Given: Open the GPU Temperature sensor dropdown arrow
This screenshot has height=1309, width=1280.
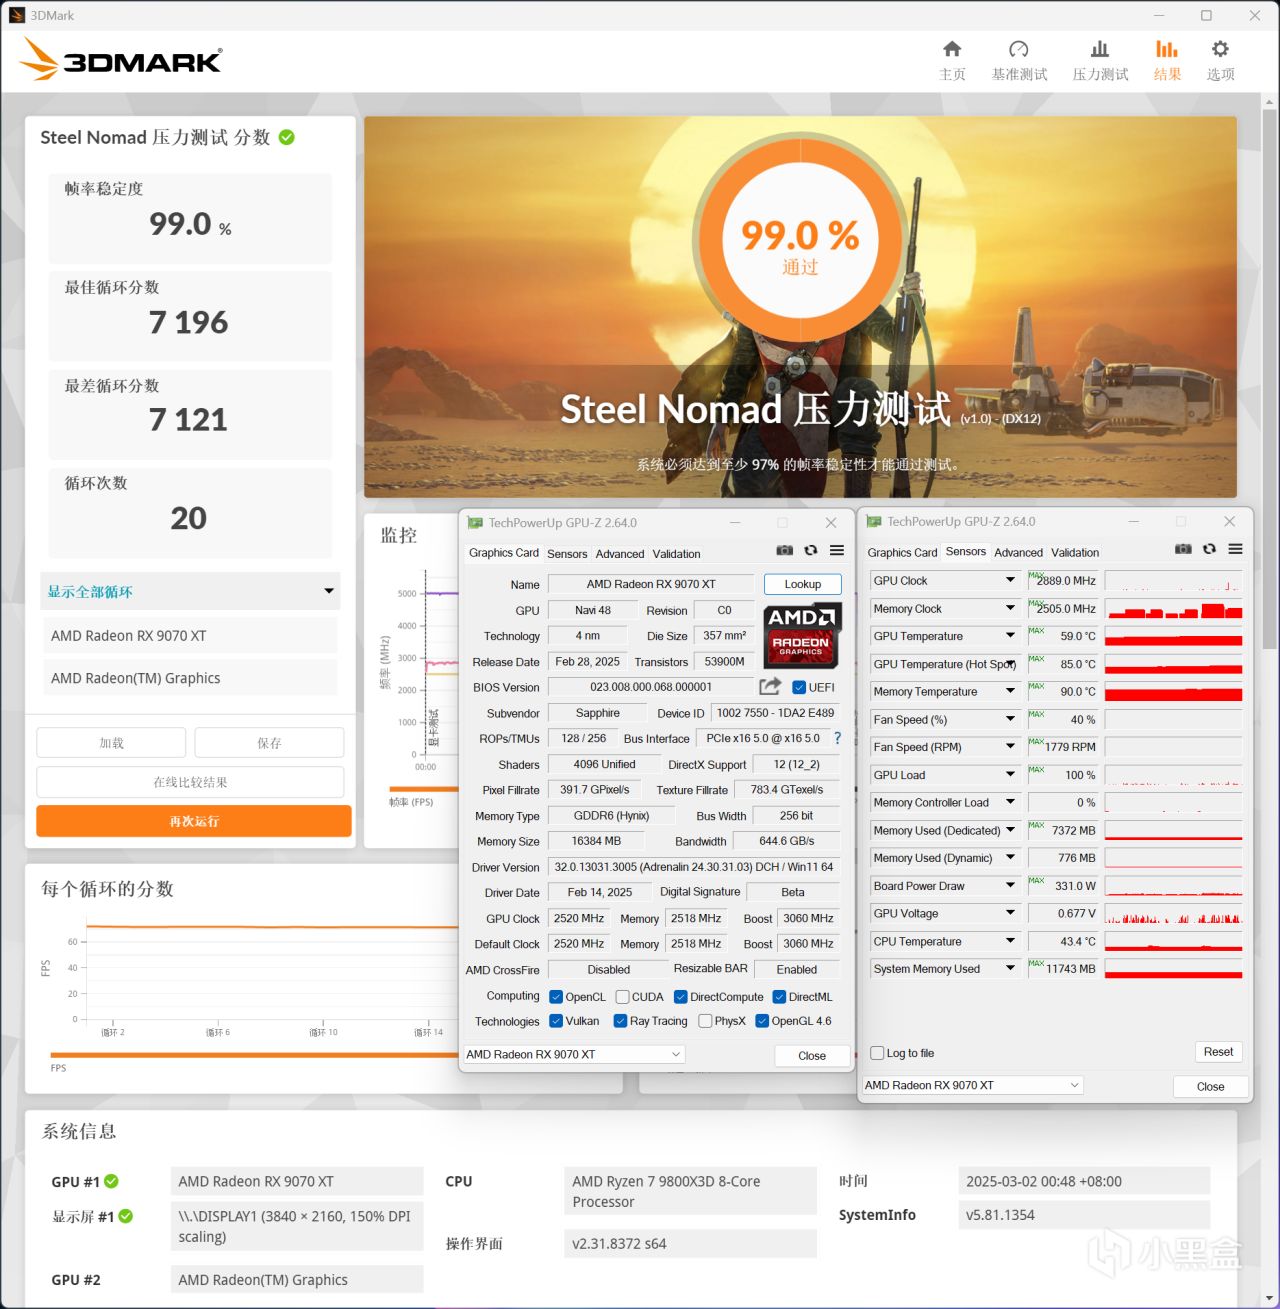Looking at the screenshot, I should 1010,636.
